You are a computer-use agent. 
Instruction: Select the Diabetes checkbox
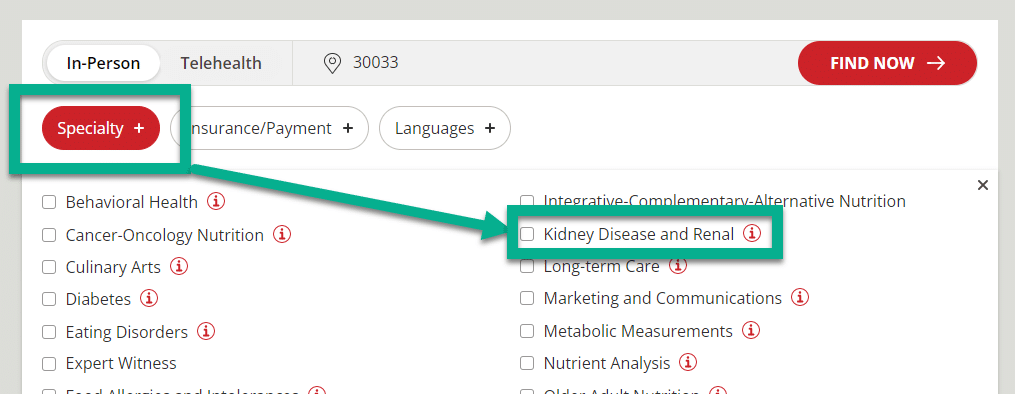click(x=49, y=300)
